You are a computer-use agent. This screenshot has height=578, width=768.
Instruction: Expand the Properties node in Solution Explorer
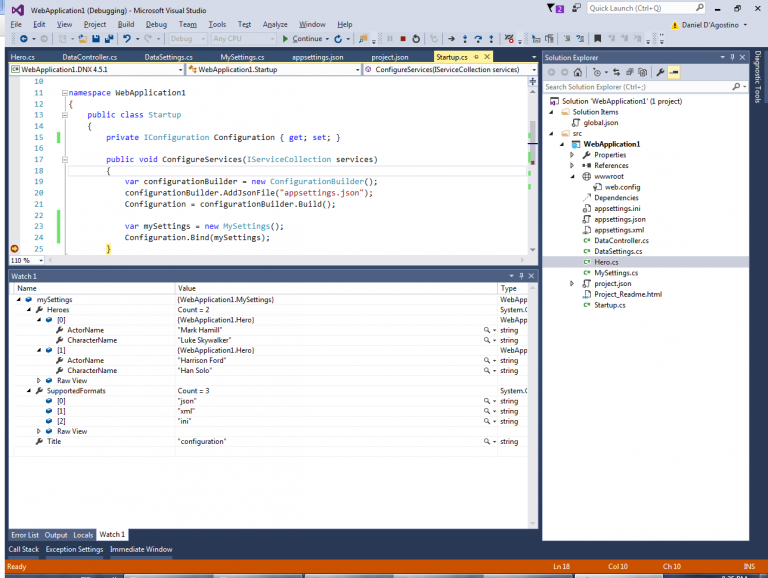[572, 155]
